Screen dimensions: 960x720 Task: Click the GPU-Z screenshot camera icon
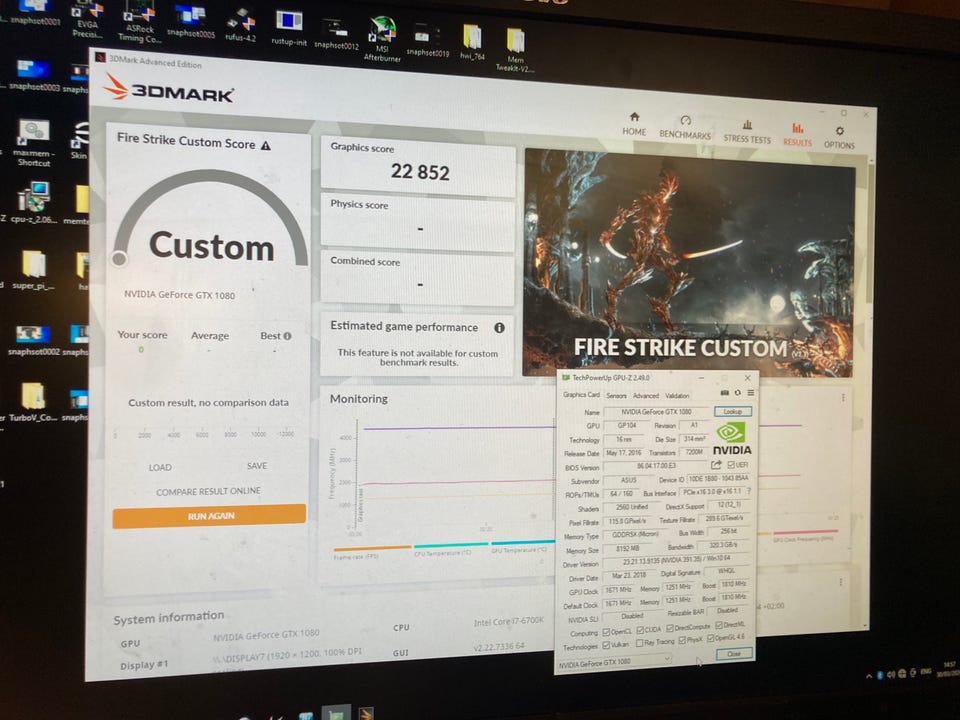725,393
